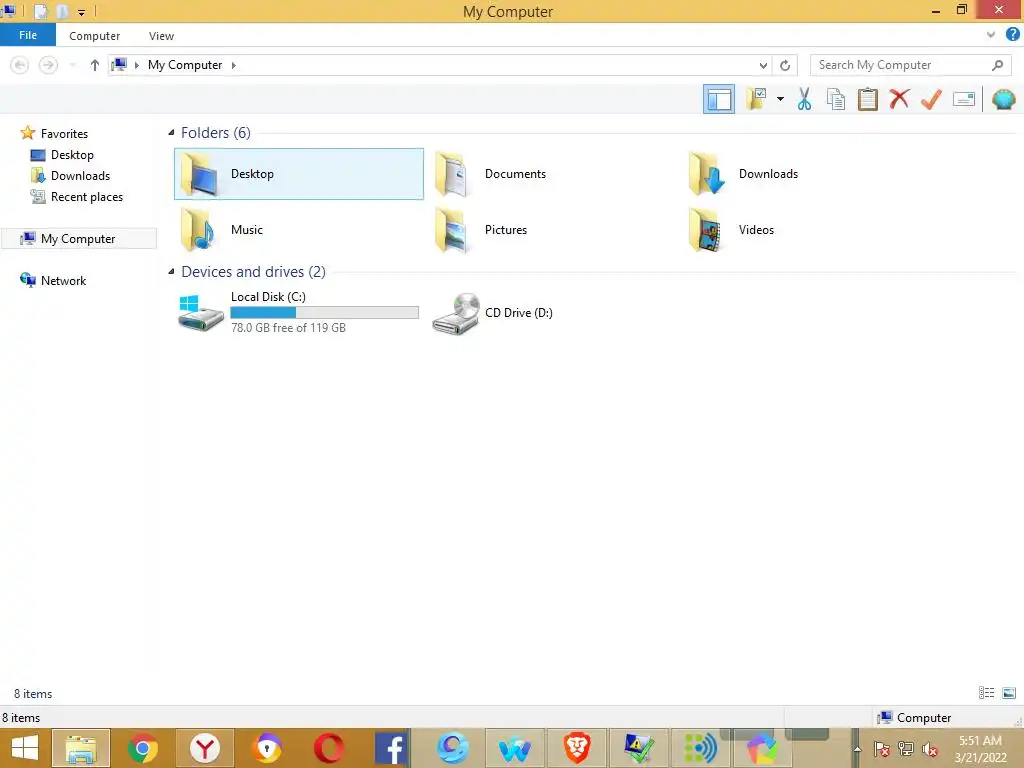Go up one level with Up arrow
The width and height of the screenshot is (1024, 768).
[x=95, y=65]
